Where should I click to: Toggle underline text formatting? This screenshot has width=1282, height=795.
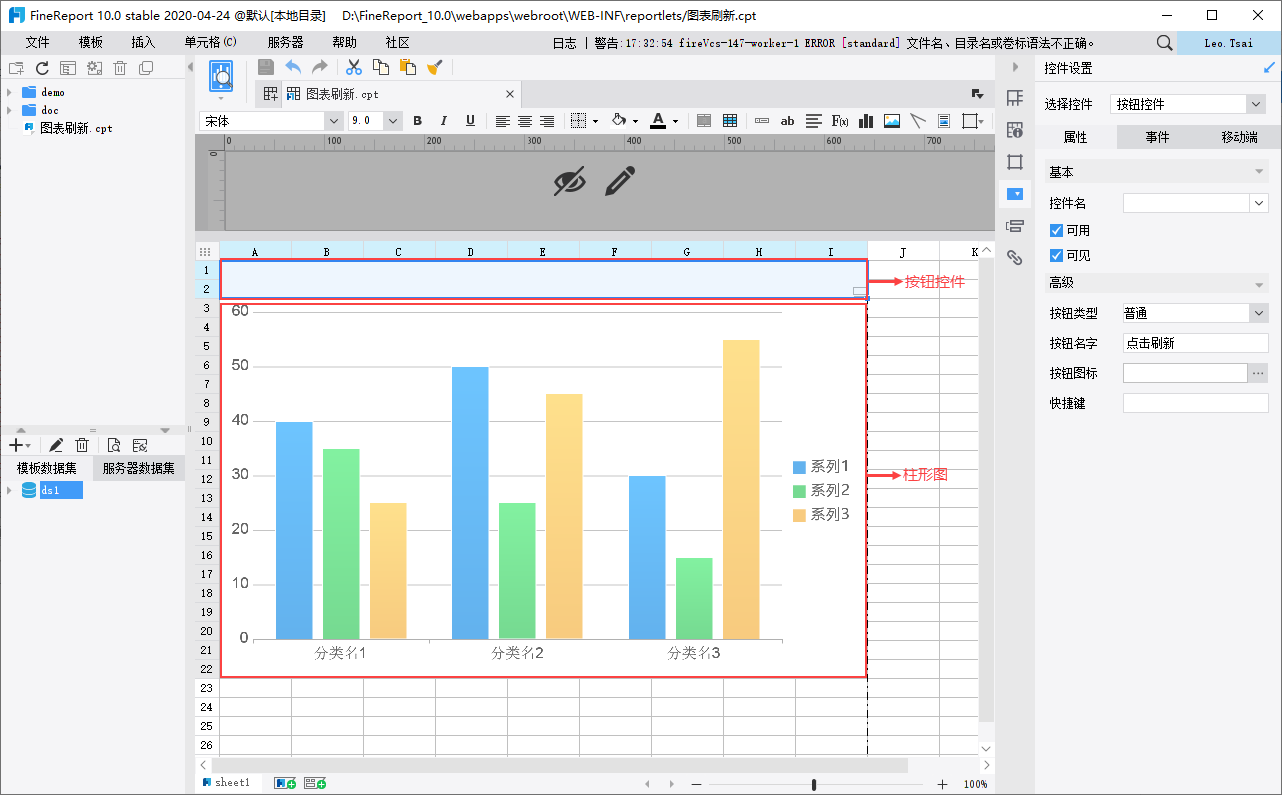point(470,121)
